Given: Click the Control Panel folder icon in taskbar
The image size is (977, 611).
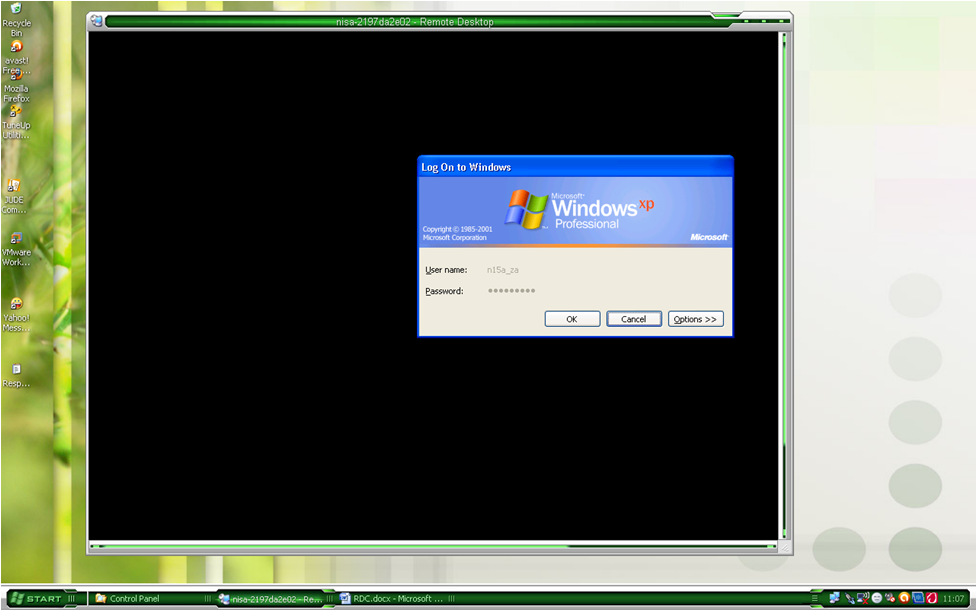Looking at the screenshot, I should tap(100, 599).
